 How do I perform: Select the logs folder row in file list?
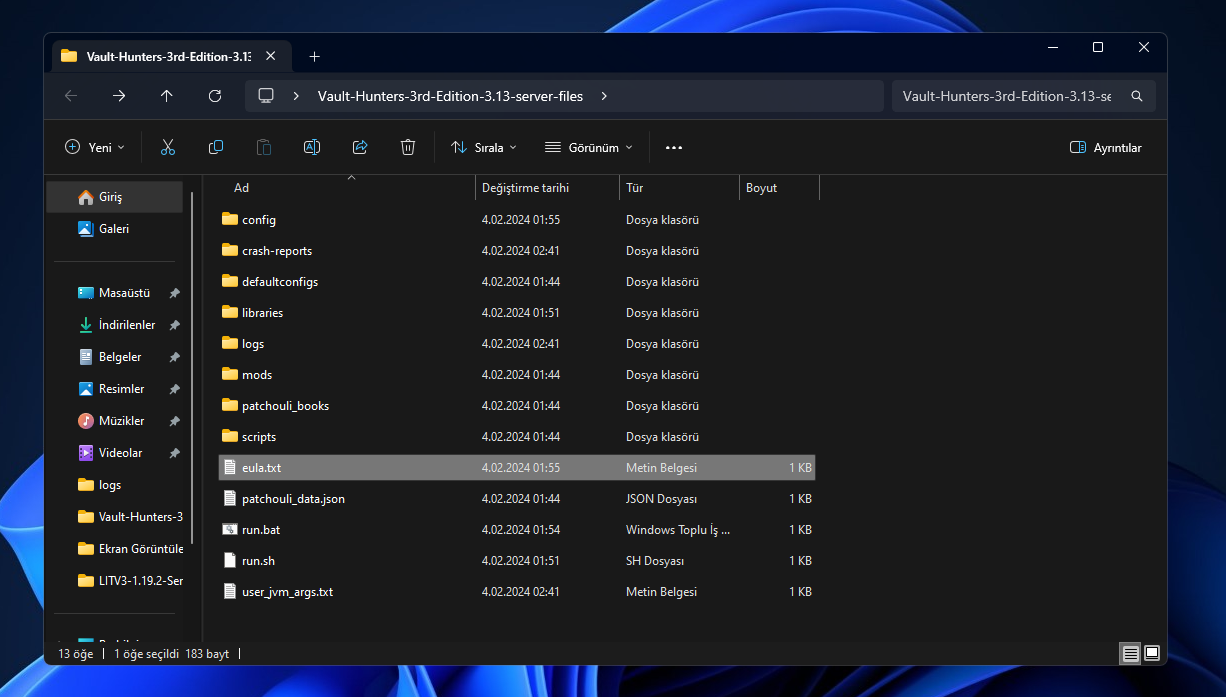click(517, 343)
